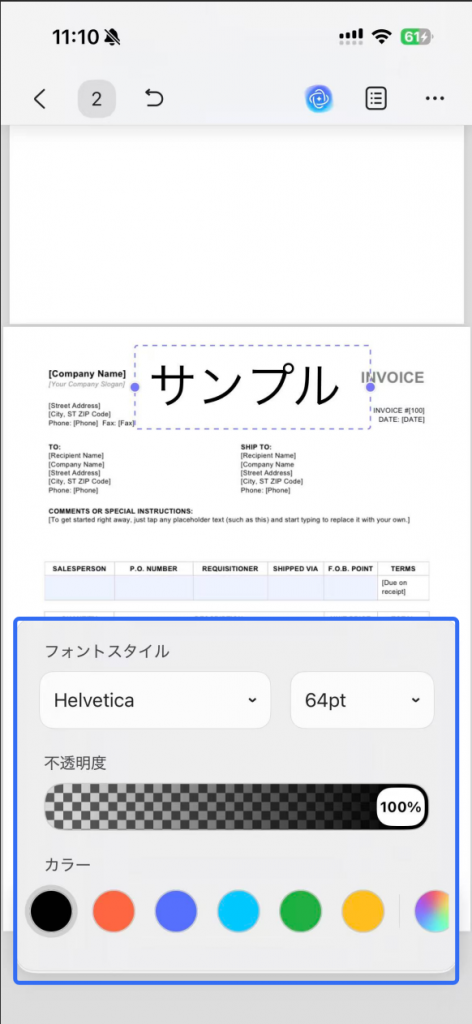Viewport: 472px width, 1024px height.
Task: Select the yellow color swatch
Action: coord(363,910)
